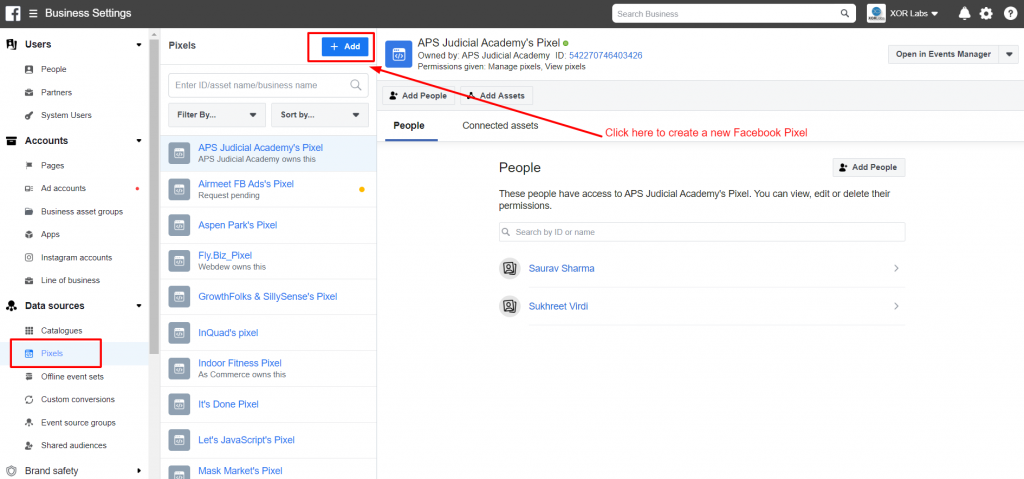The width and height of the screenshot is (1024, 479).
Task: Click the Catalogues grid icon
Action: coord(29,331)
